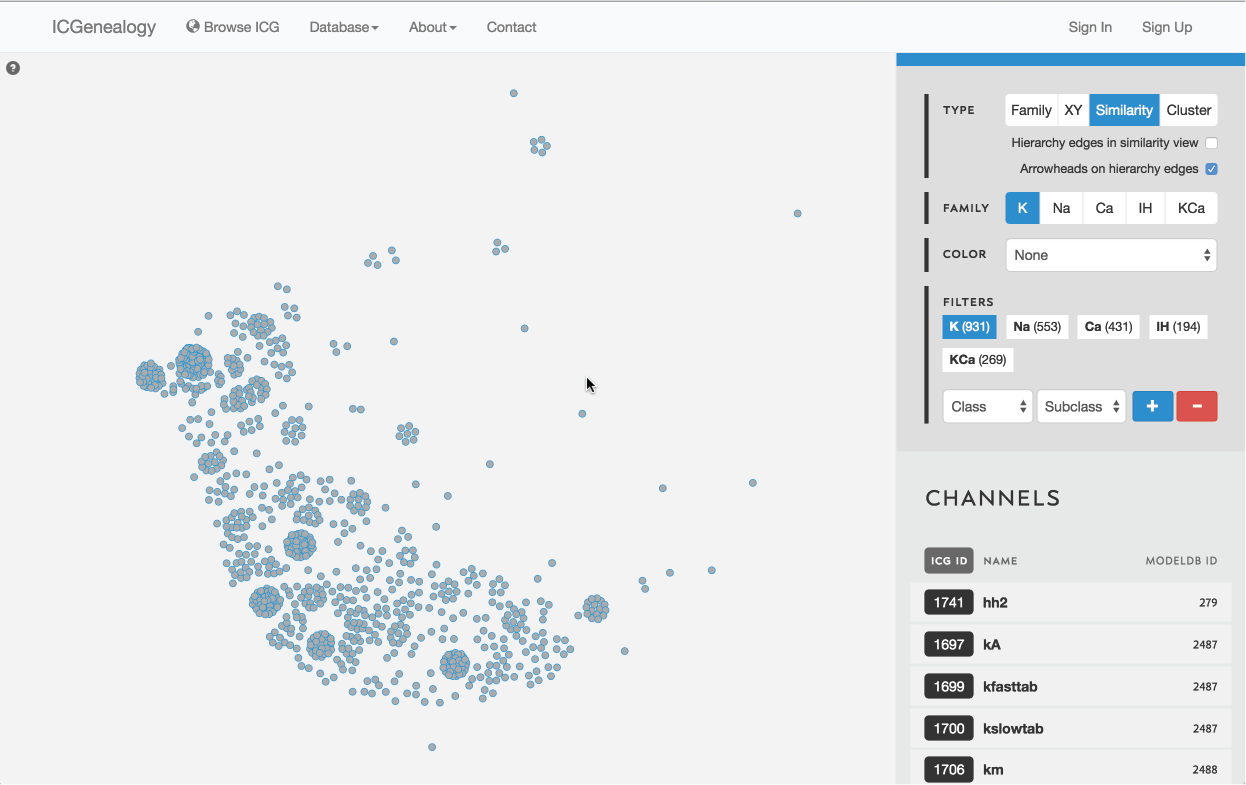
Task: Switch the view type to Cluster
Action: coord(1189,110)
